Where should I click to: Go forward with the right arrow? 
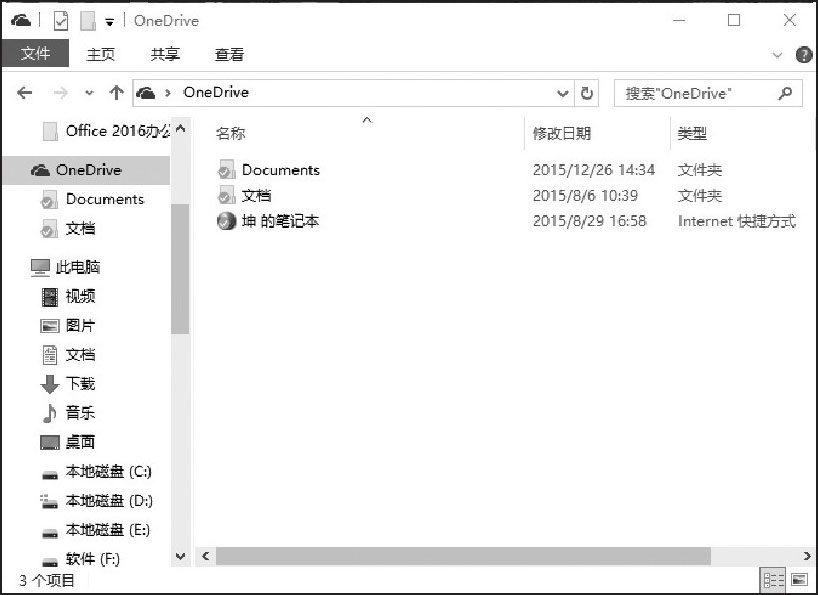[61, 93]
